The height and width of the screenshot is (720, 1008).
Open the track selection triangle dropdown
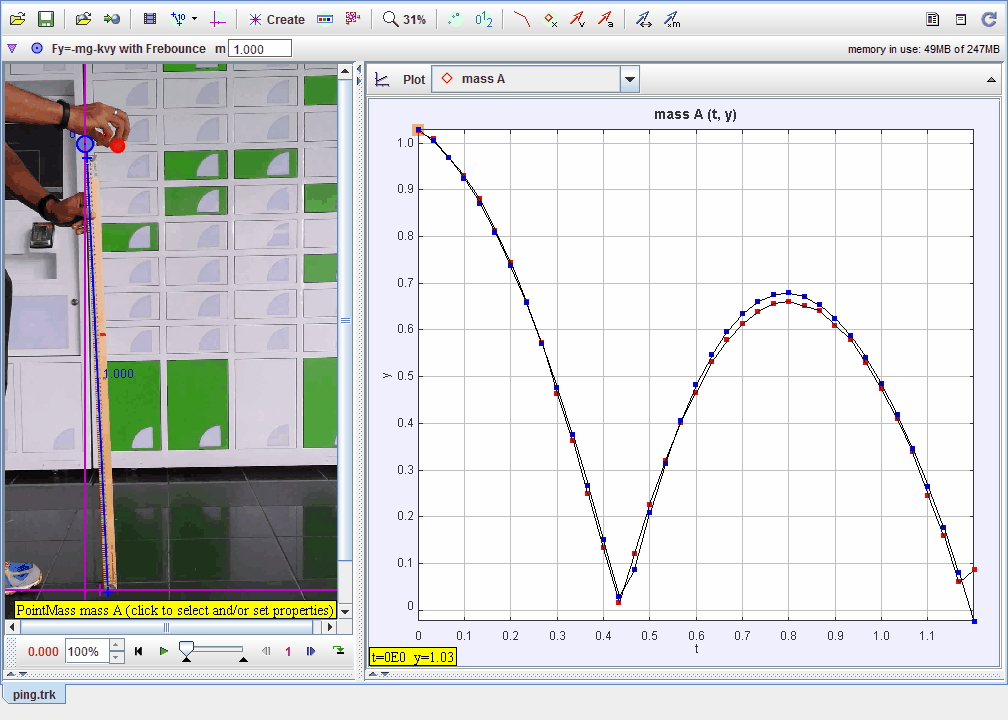[x=12, y=48]
